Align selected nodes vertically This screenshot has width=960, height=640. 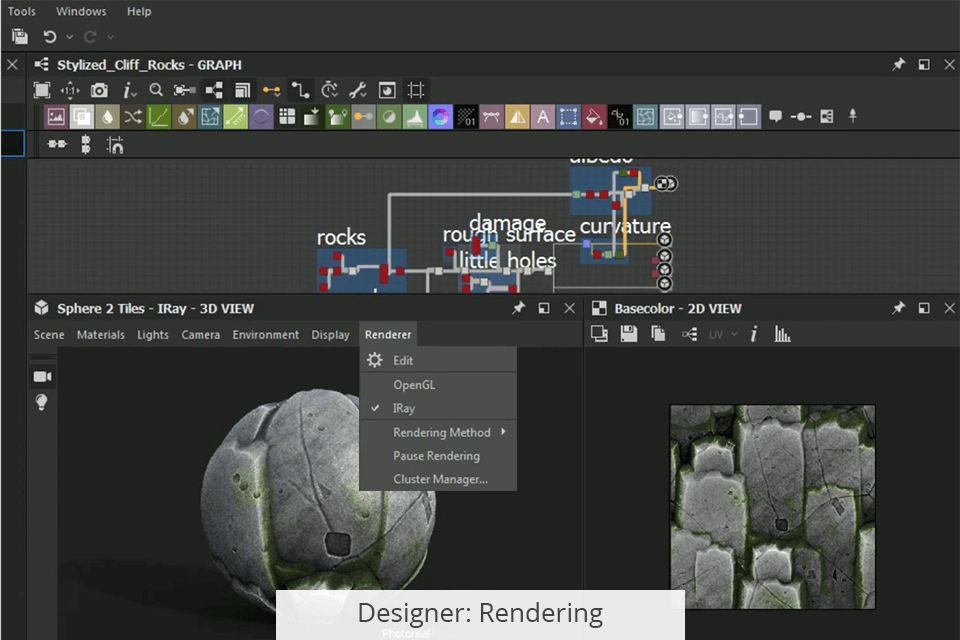(86, 145)
